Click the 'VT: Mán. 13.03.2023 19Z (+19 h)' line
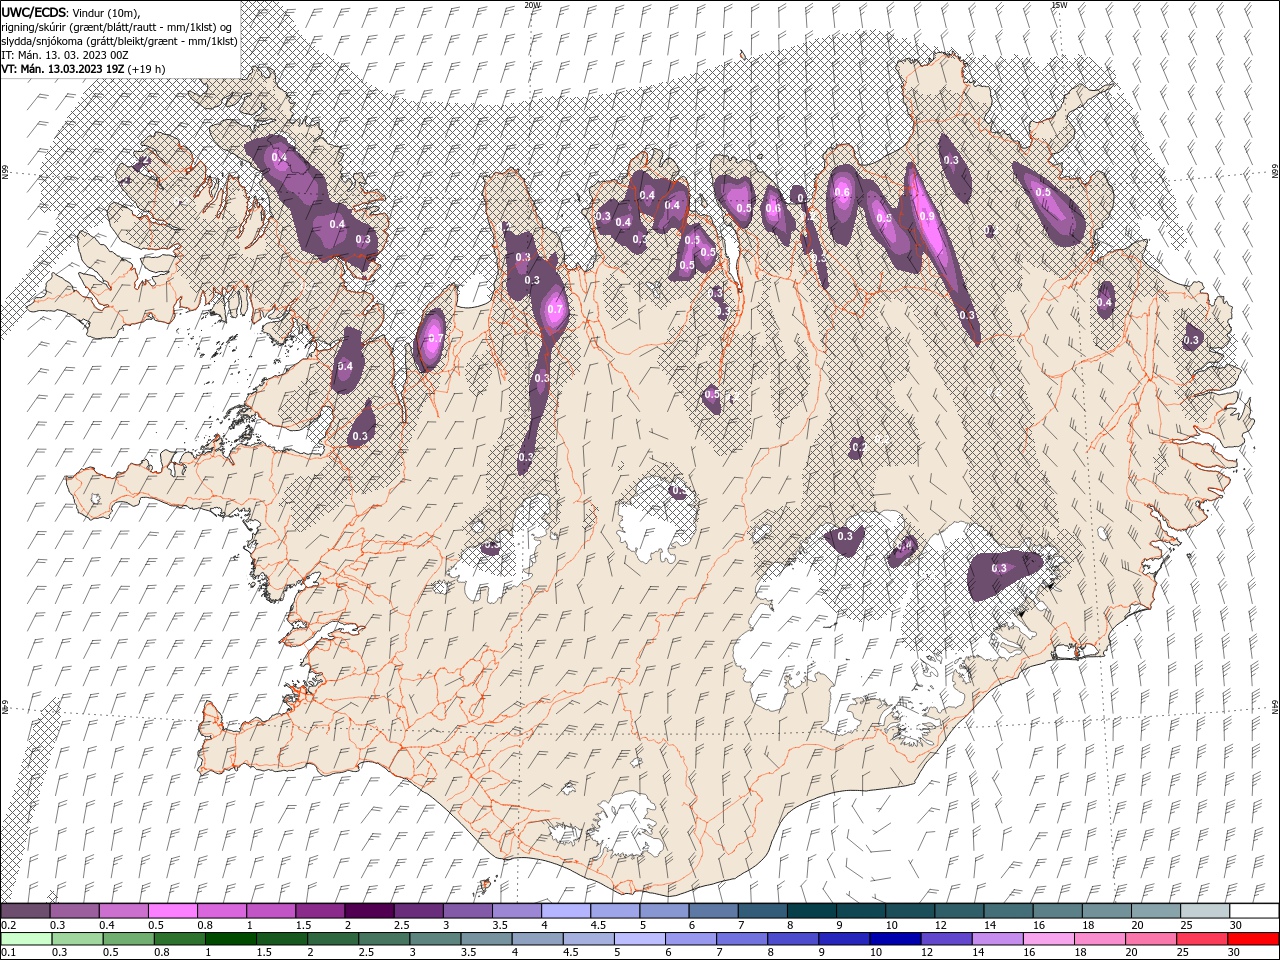 pyautogui.click(x=83, y=69)
